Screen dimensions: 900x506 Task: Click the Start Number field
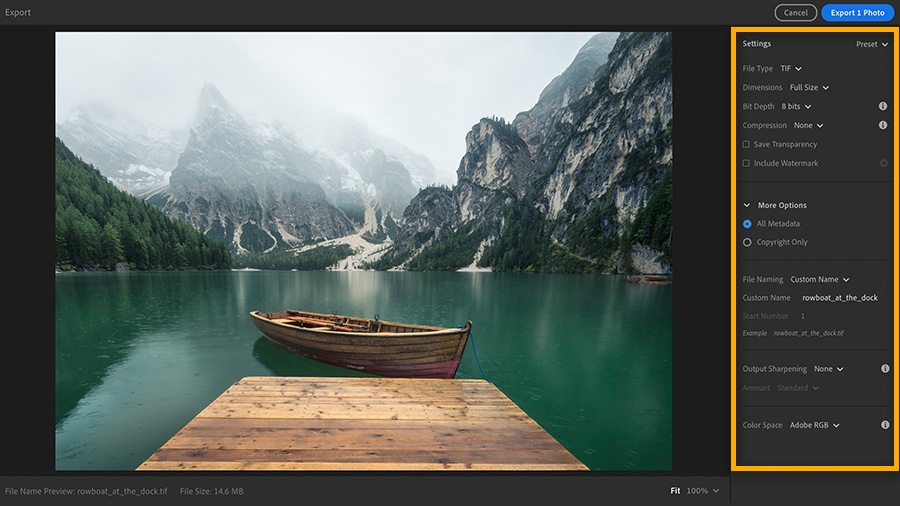[x=804, y=316]
